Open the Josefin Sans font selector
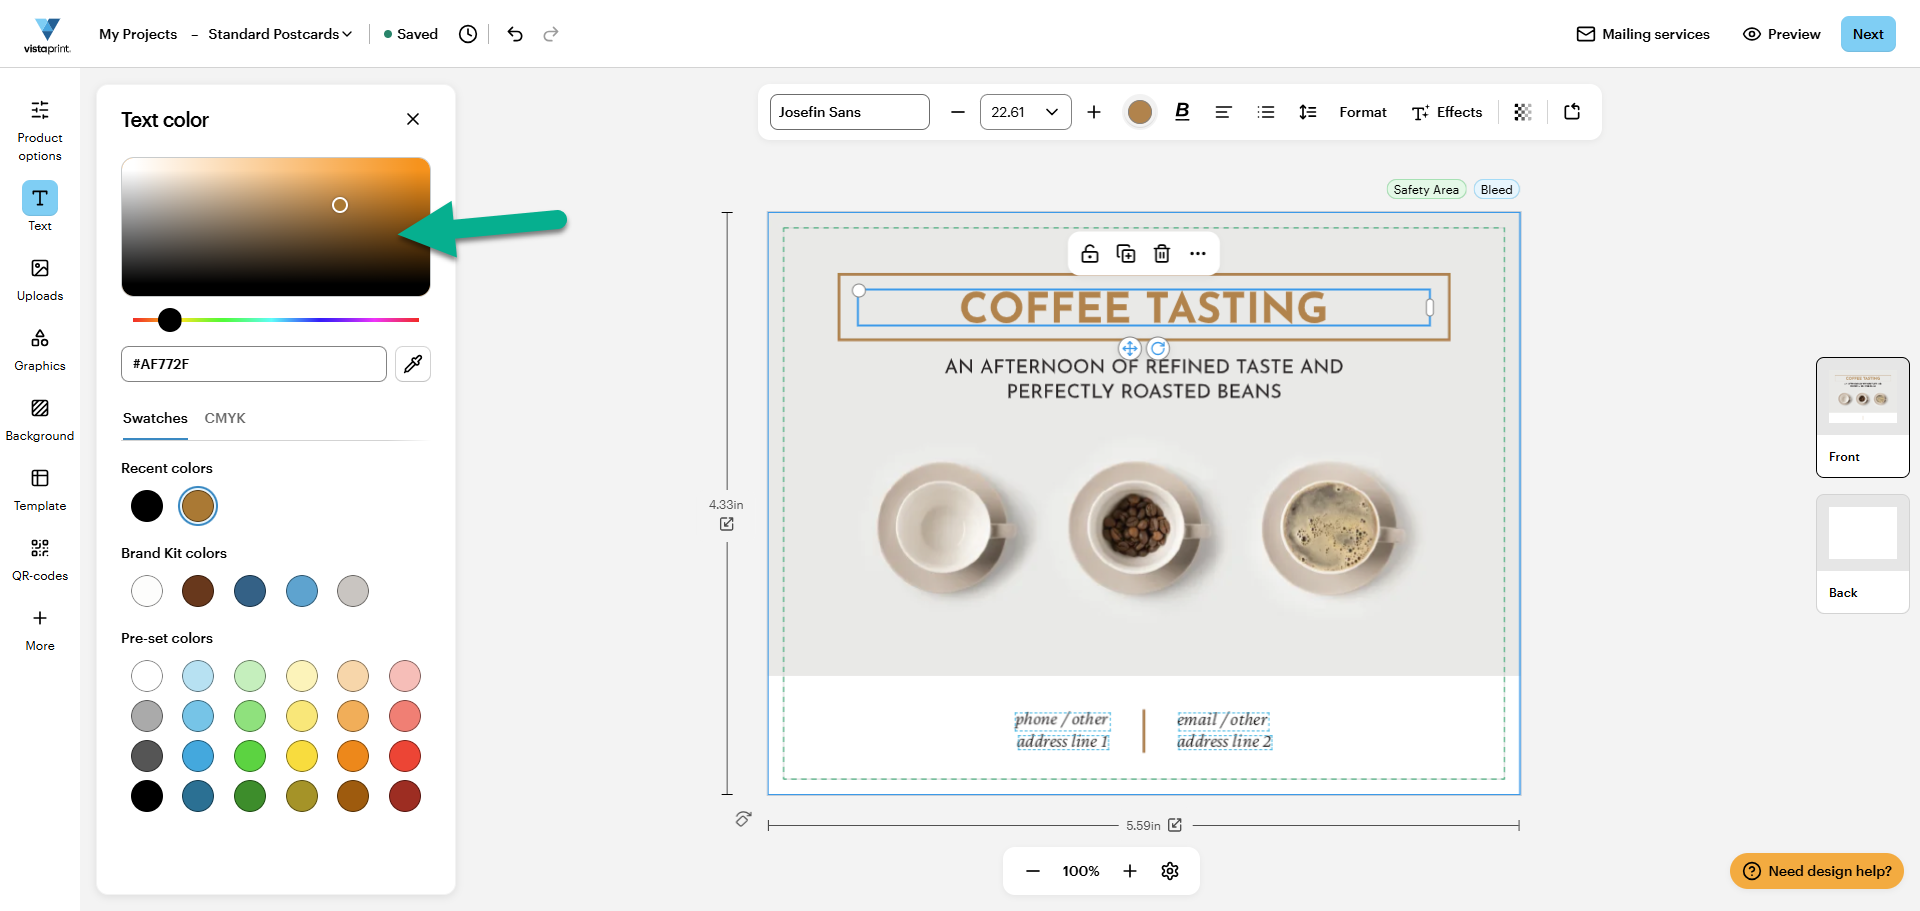Viewport: 1920px width, 911px height. tap(850, 112)
